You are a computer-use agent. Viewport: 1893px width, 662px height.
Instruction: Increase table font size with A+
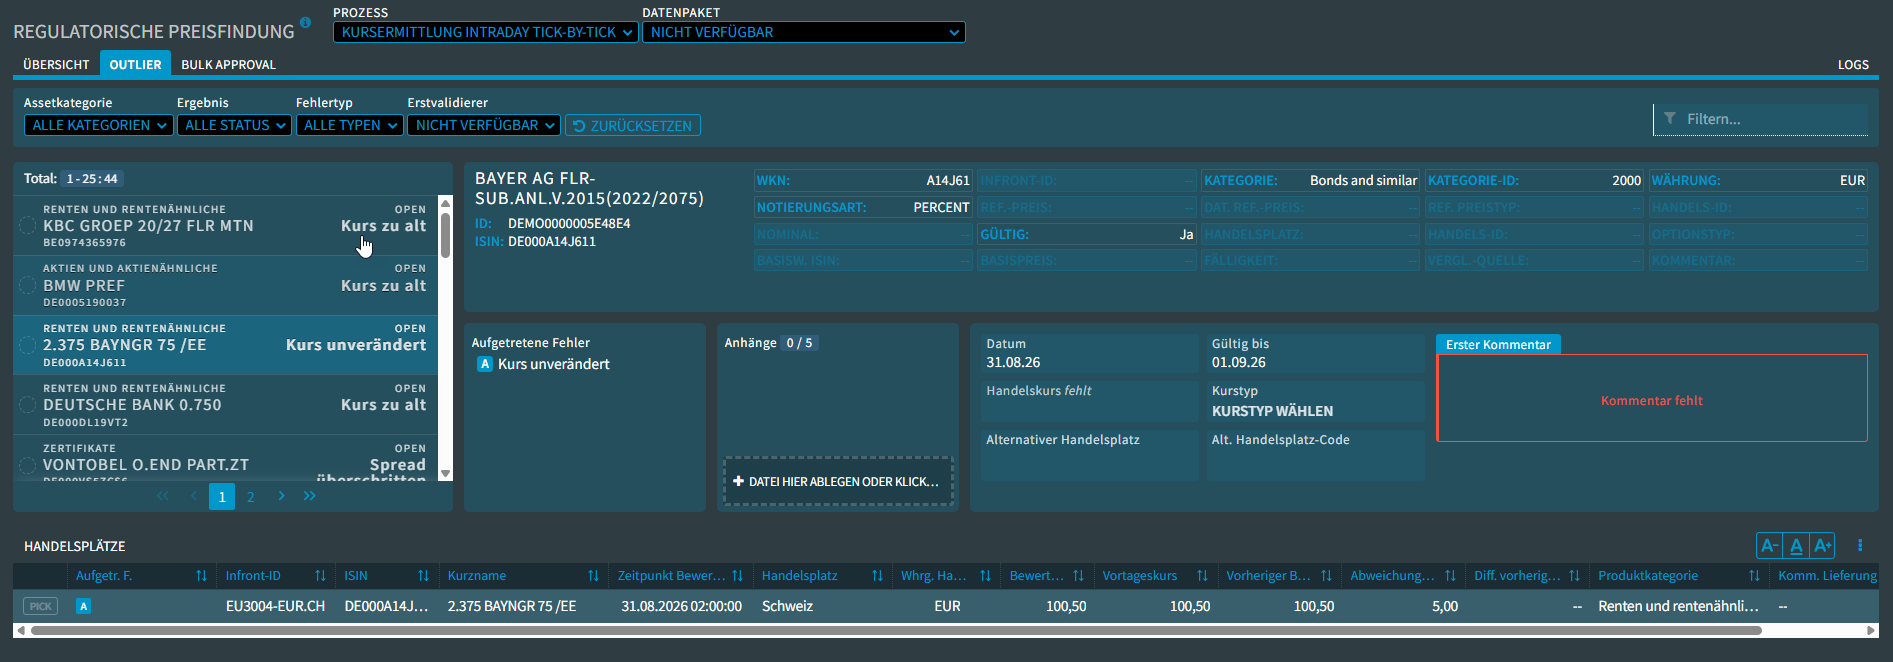[x=1822, y=546]
